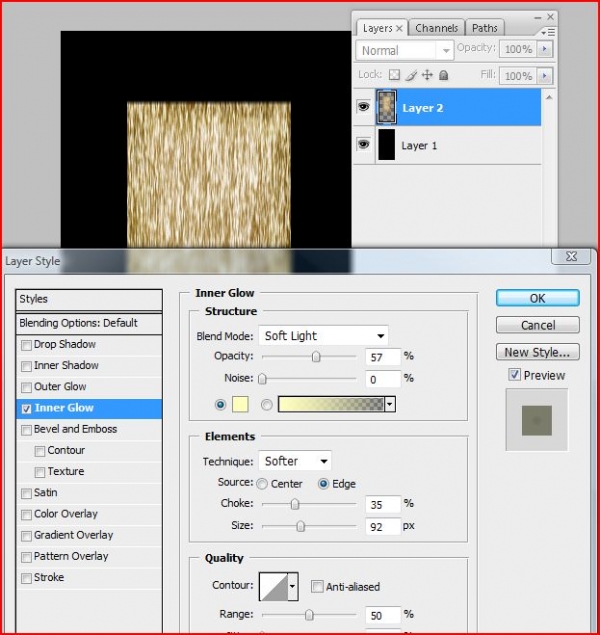Click the glow Opacity slider handle
The width and height of the screenshot is (600, 635).
(x=316, y=356)
